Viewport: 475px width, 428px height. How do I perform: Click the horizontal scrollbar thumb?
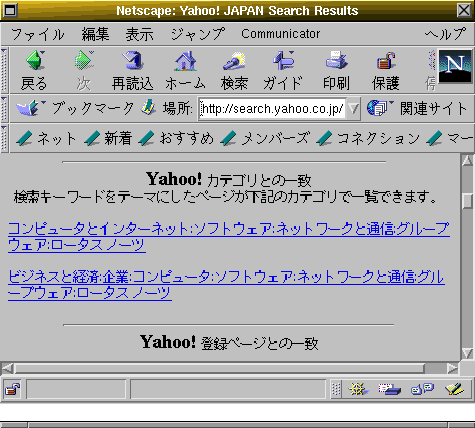click(x=219, y=368)
